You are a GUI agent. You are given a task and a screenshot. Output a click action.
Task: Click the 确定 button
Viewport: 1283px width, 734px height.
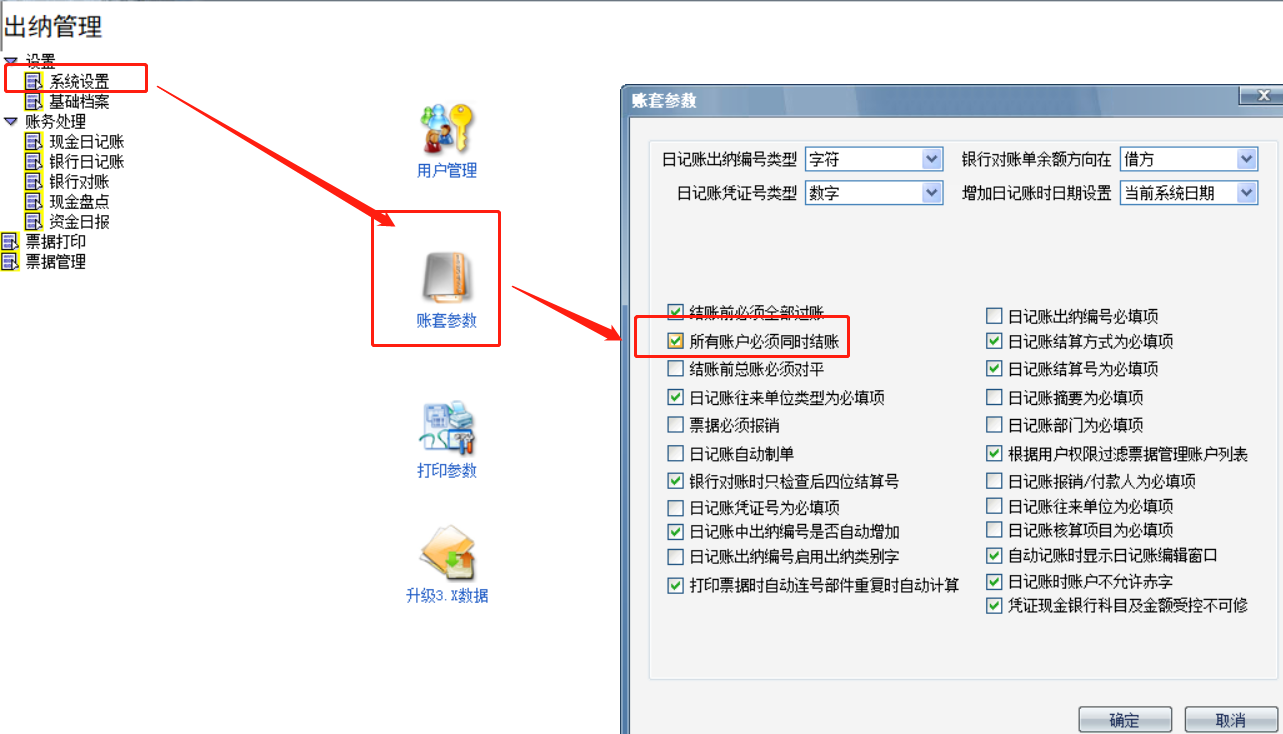pos(1125,720)
